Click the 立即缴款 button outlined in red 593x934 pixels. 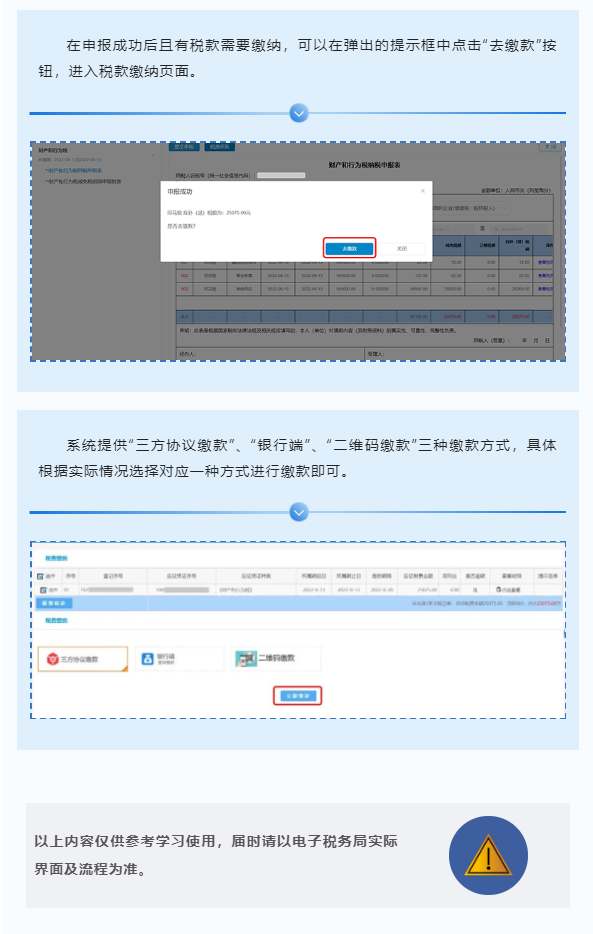click(298, 696)
